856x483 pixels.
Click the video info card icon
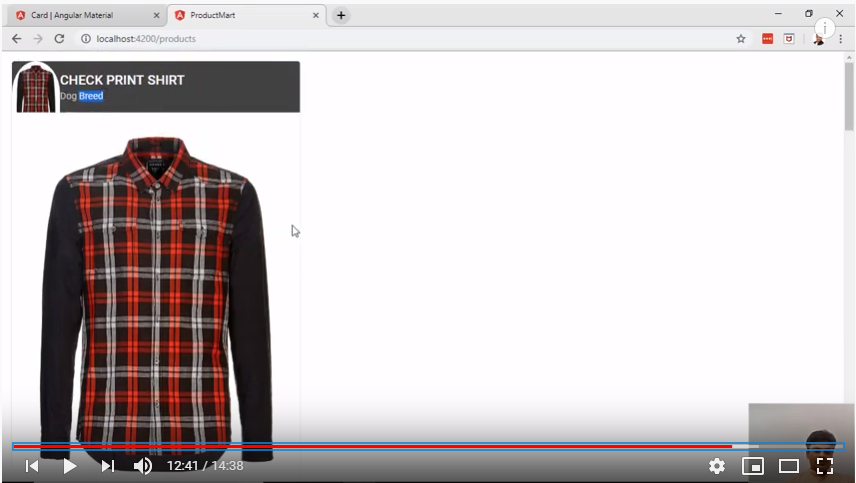pos(825,28)
